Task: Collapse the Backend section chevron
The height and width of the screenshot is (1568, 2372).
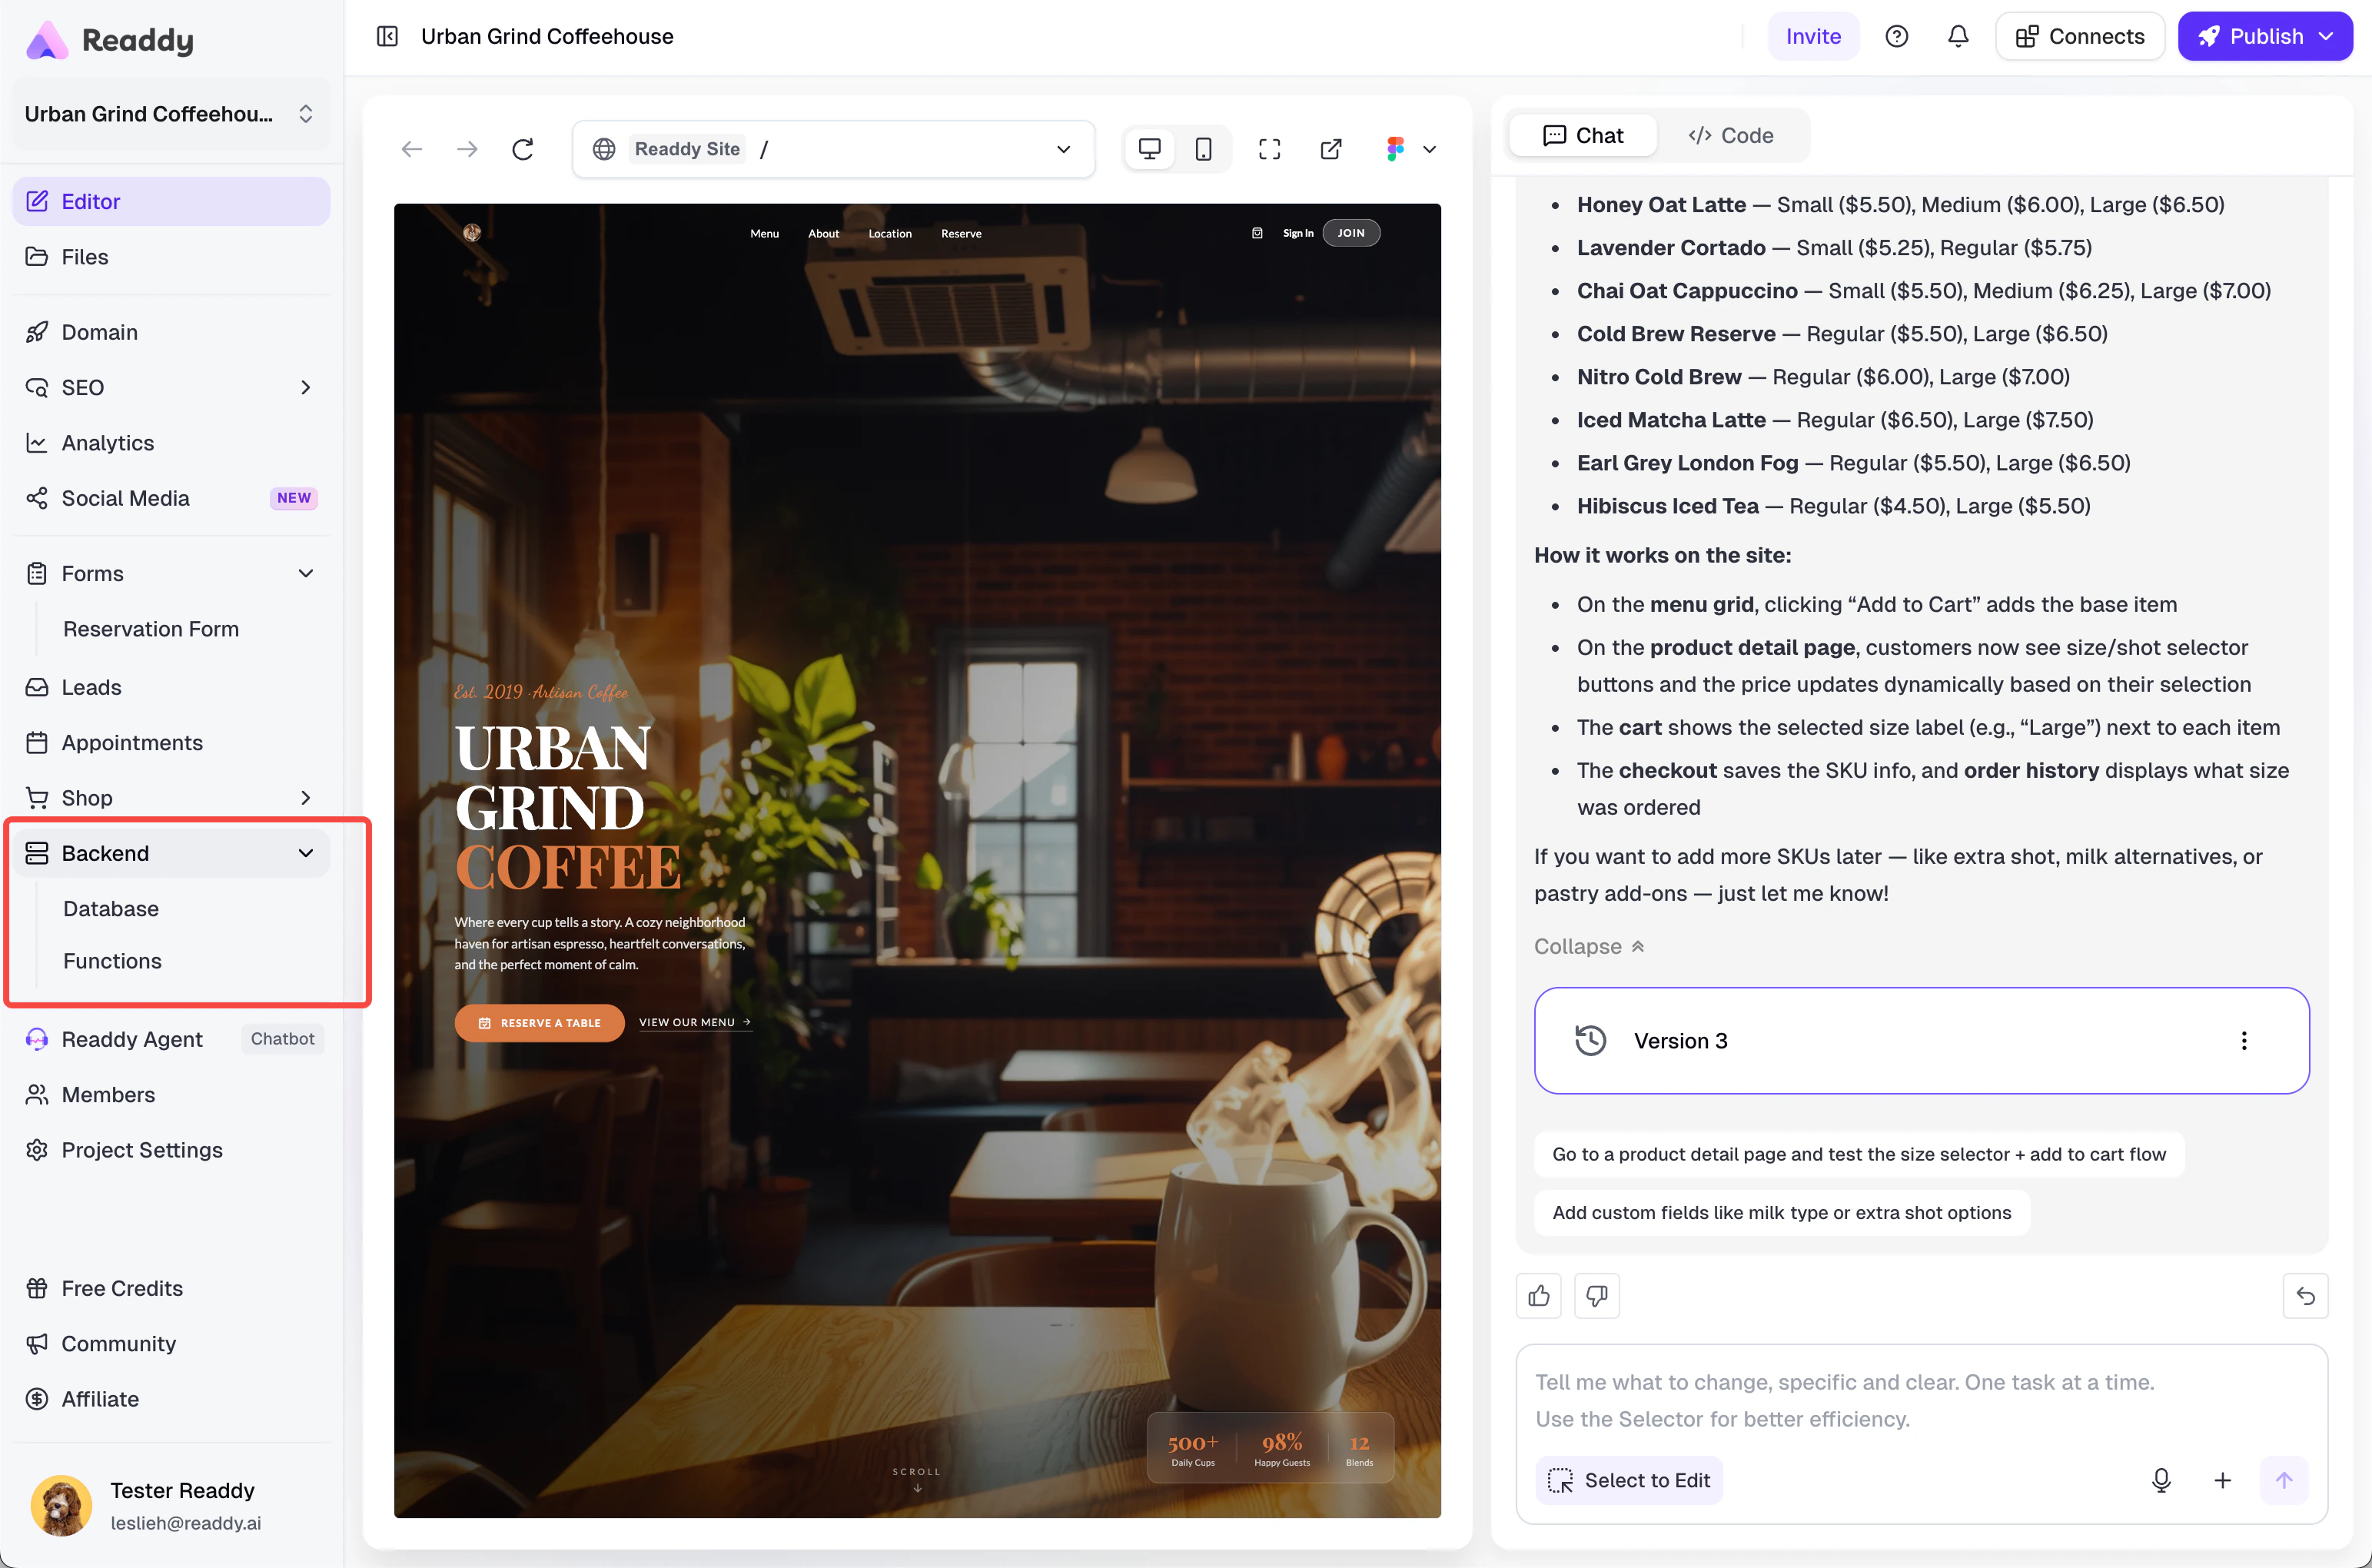Action: point(305,853)
